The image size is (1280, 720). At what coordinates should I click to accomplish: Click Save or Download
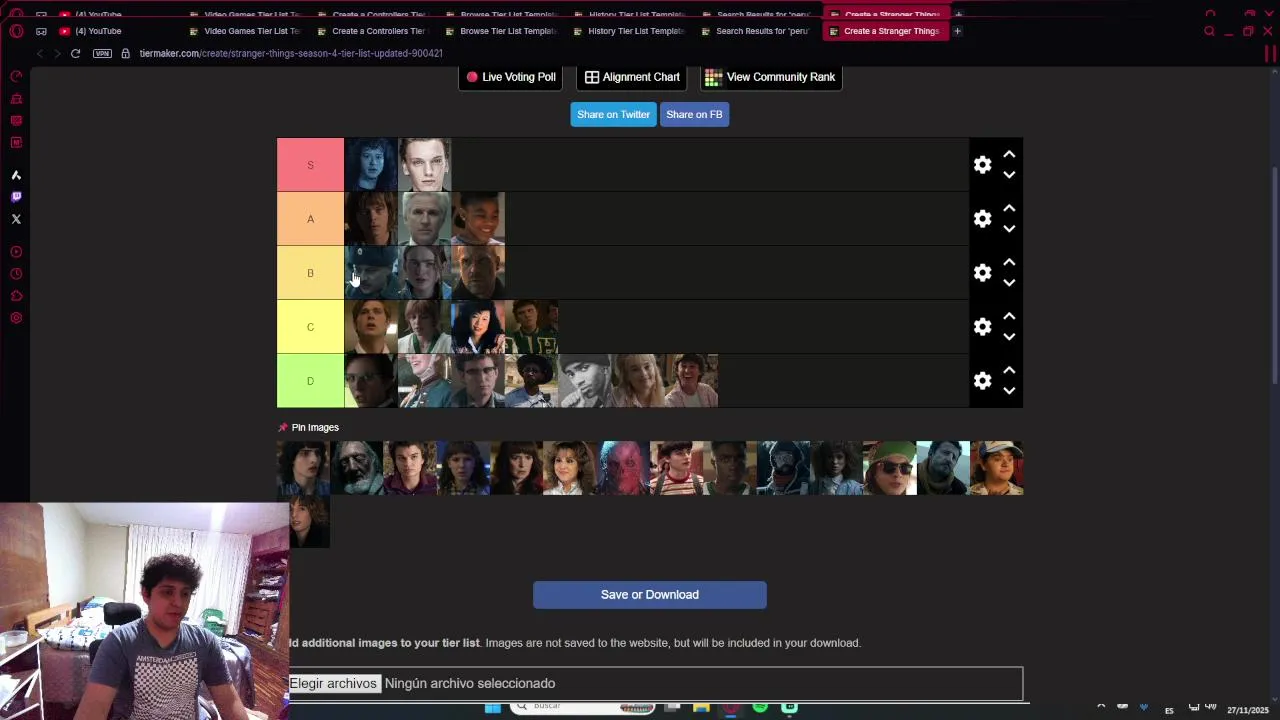(650, 595)
